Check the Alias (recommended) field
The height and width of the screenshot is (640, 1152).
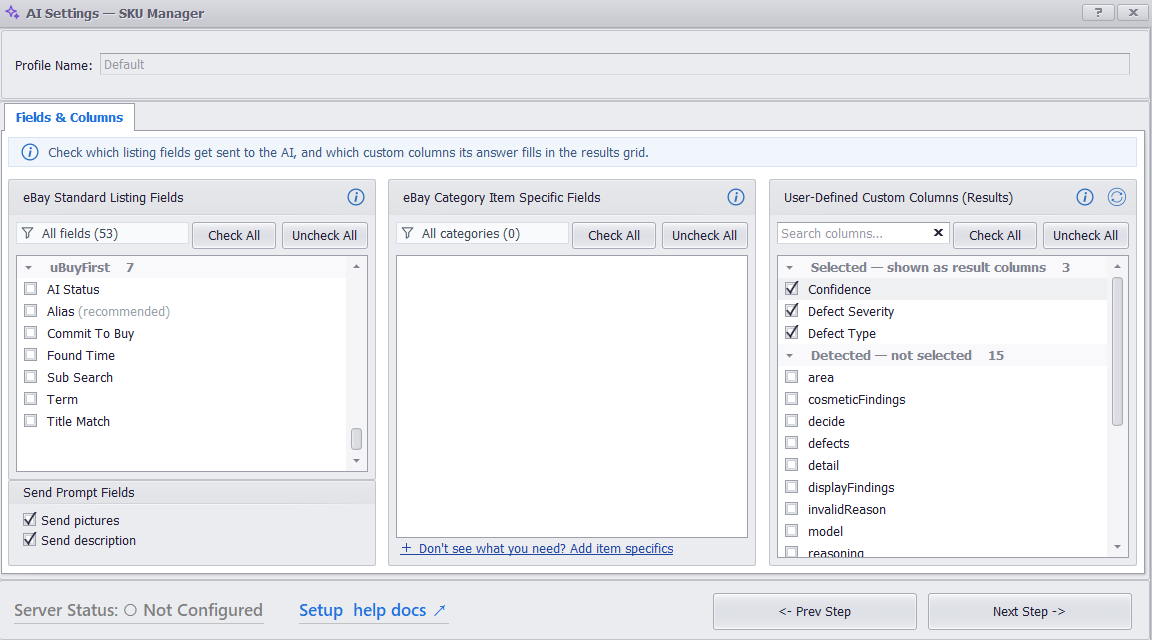coord(31,311)
